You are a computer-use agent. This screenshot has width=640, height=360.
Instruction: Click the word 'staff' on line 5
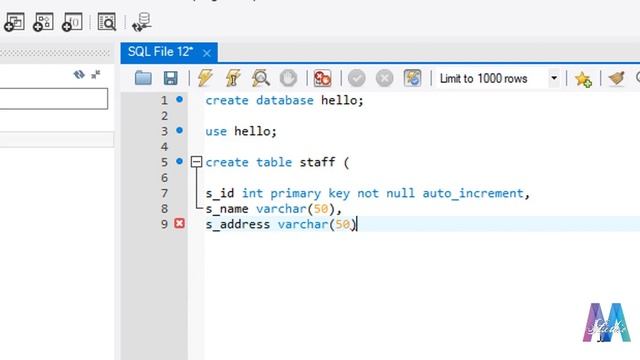pos(318,162)
